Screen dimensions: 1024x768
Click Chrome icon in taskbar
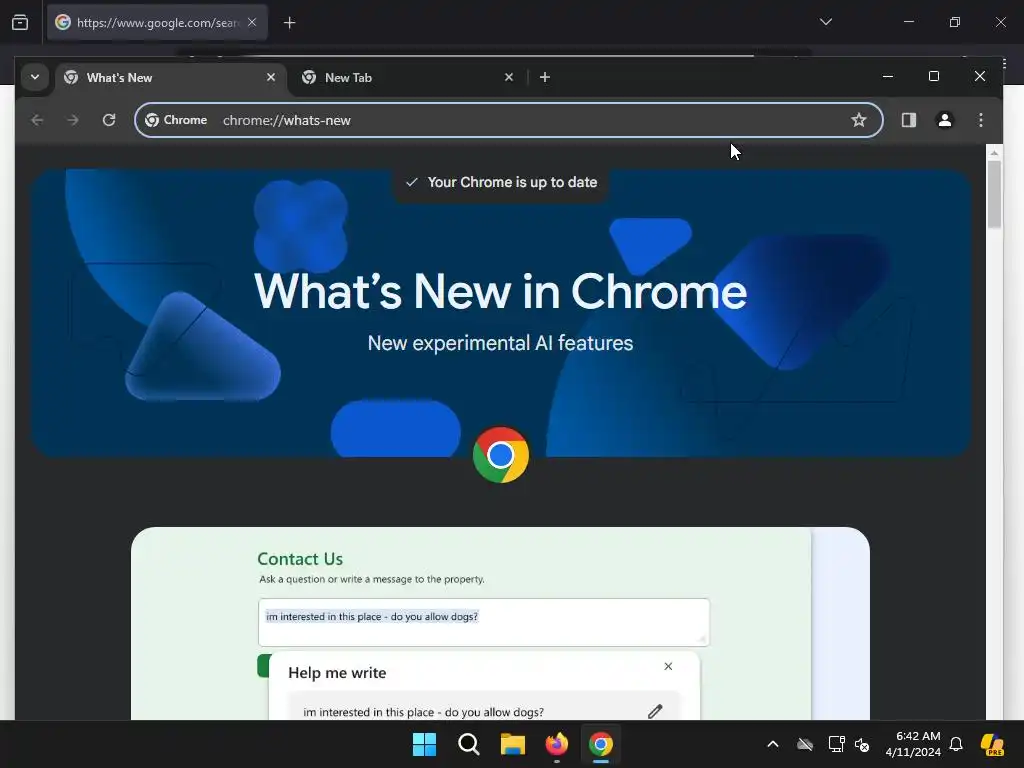[x=601, y=744]
